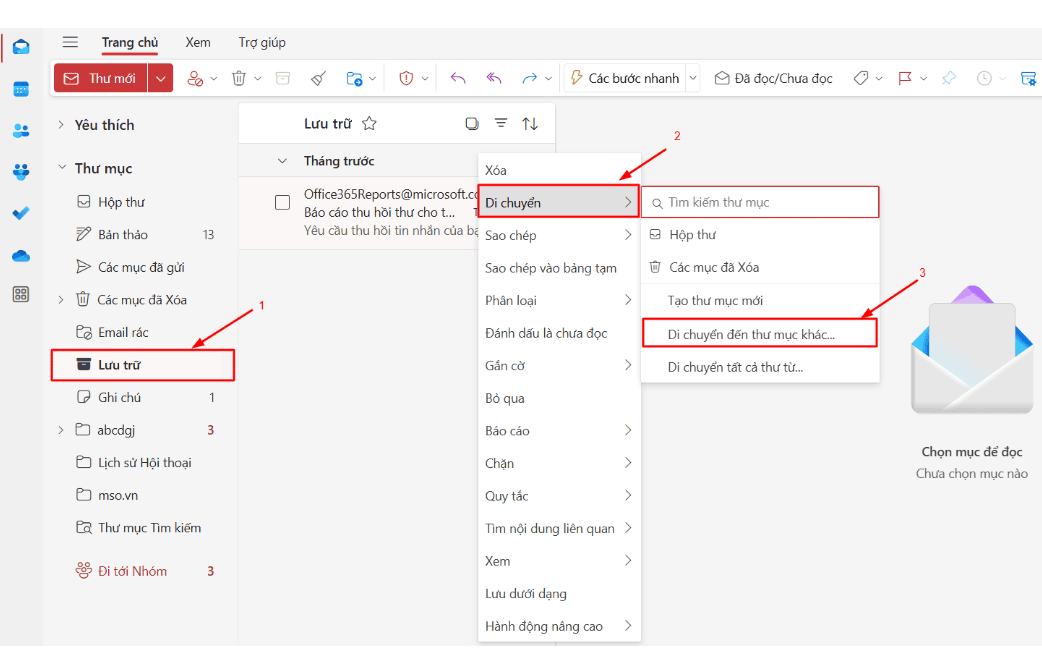Select Hộp thư in the move submenu
This screenshot has height=668, width=1042.
(760, 235)
